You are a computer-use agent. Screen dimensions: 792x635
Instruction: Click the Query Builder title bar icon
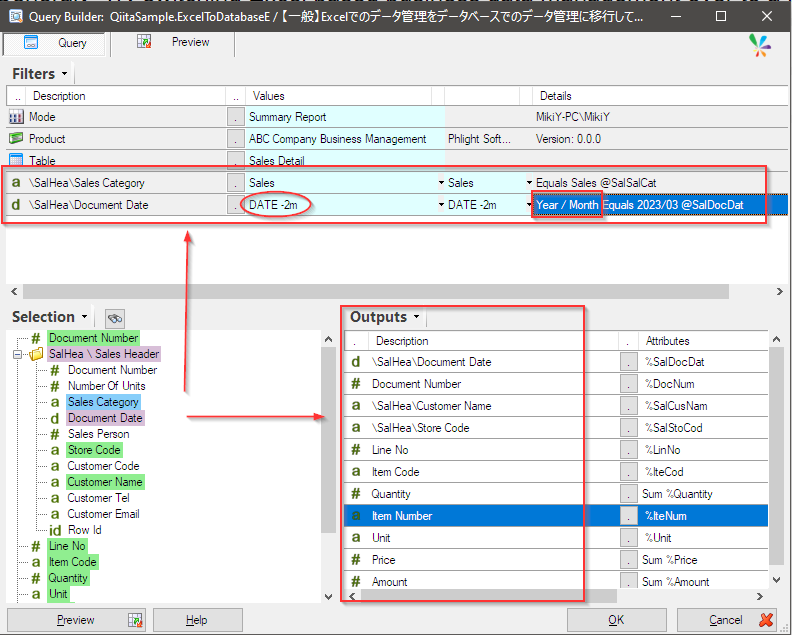[16, 16]
